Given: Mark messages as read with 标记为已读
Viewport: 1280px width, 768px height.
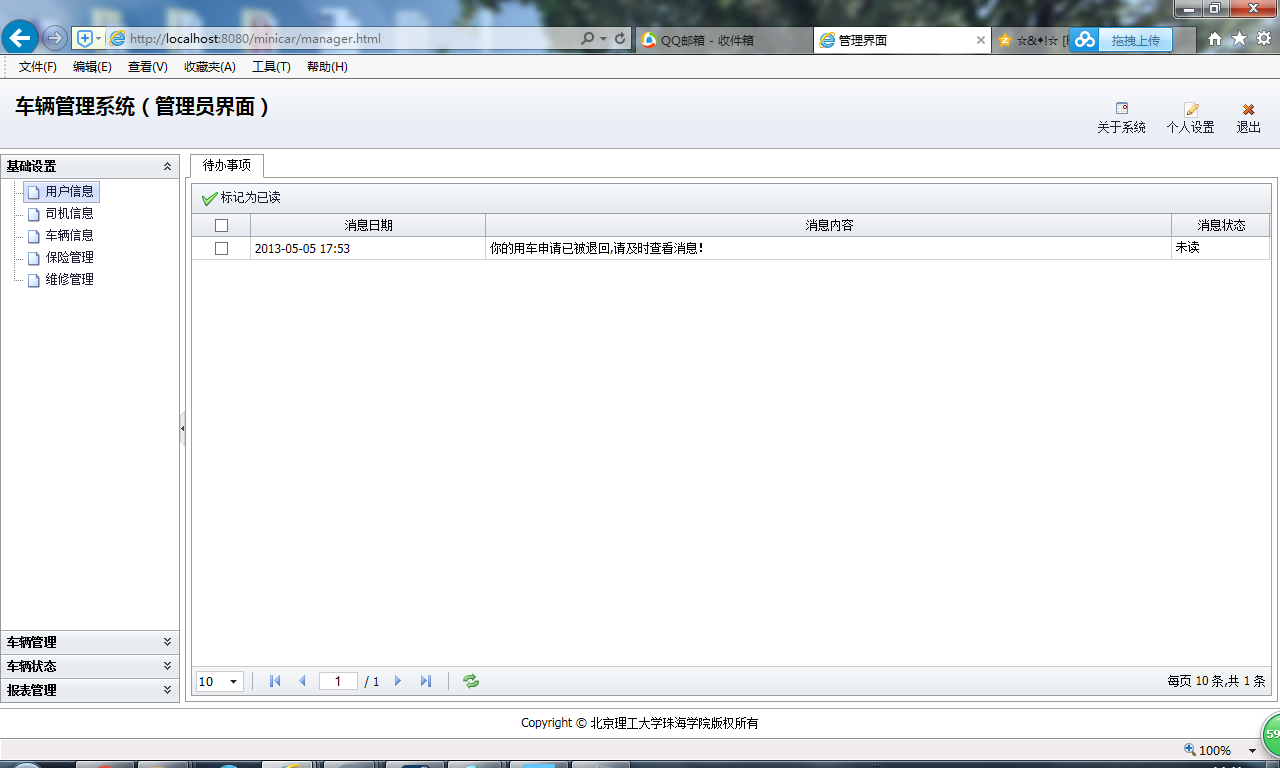Looking at the screenshot, I should pyautogui.click(x=245, y=198).
